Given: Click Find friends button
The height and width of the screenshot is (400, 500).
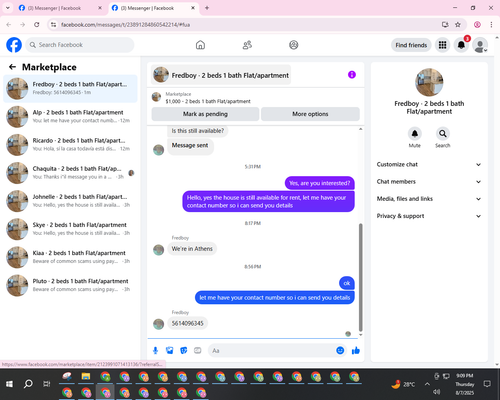Looking at the screenshot, I should pos(411,45).
